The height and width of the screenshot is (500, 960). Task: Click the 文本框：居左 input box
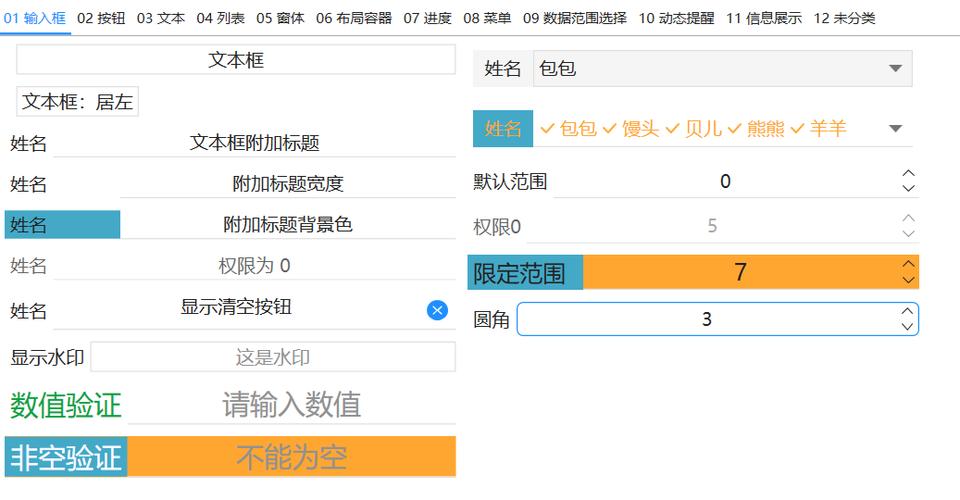(x=77, y=102)
